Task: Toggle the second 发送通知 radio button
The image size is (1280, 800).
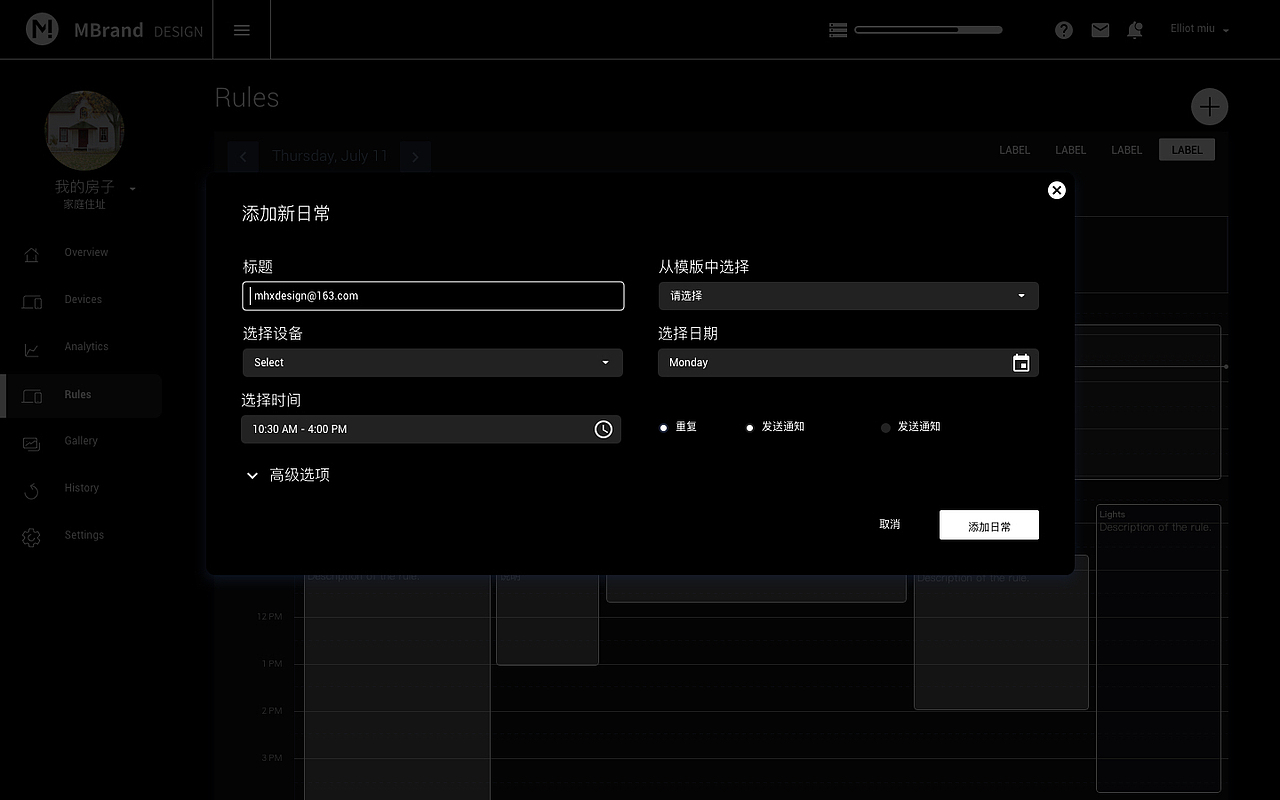Action: (749, 426)
